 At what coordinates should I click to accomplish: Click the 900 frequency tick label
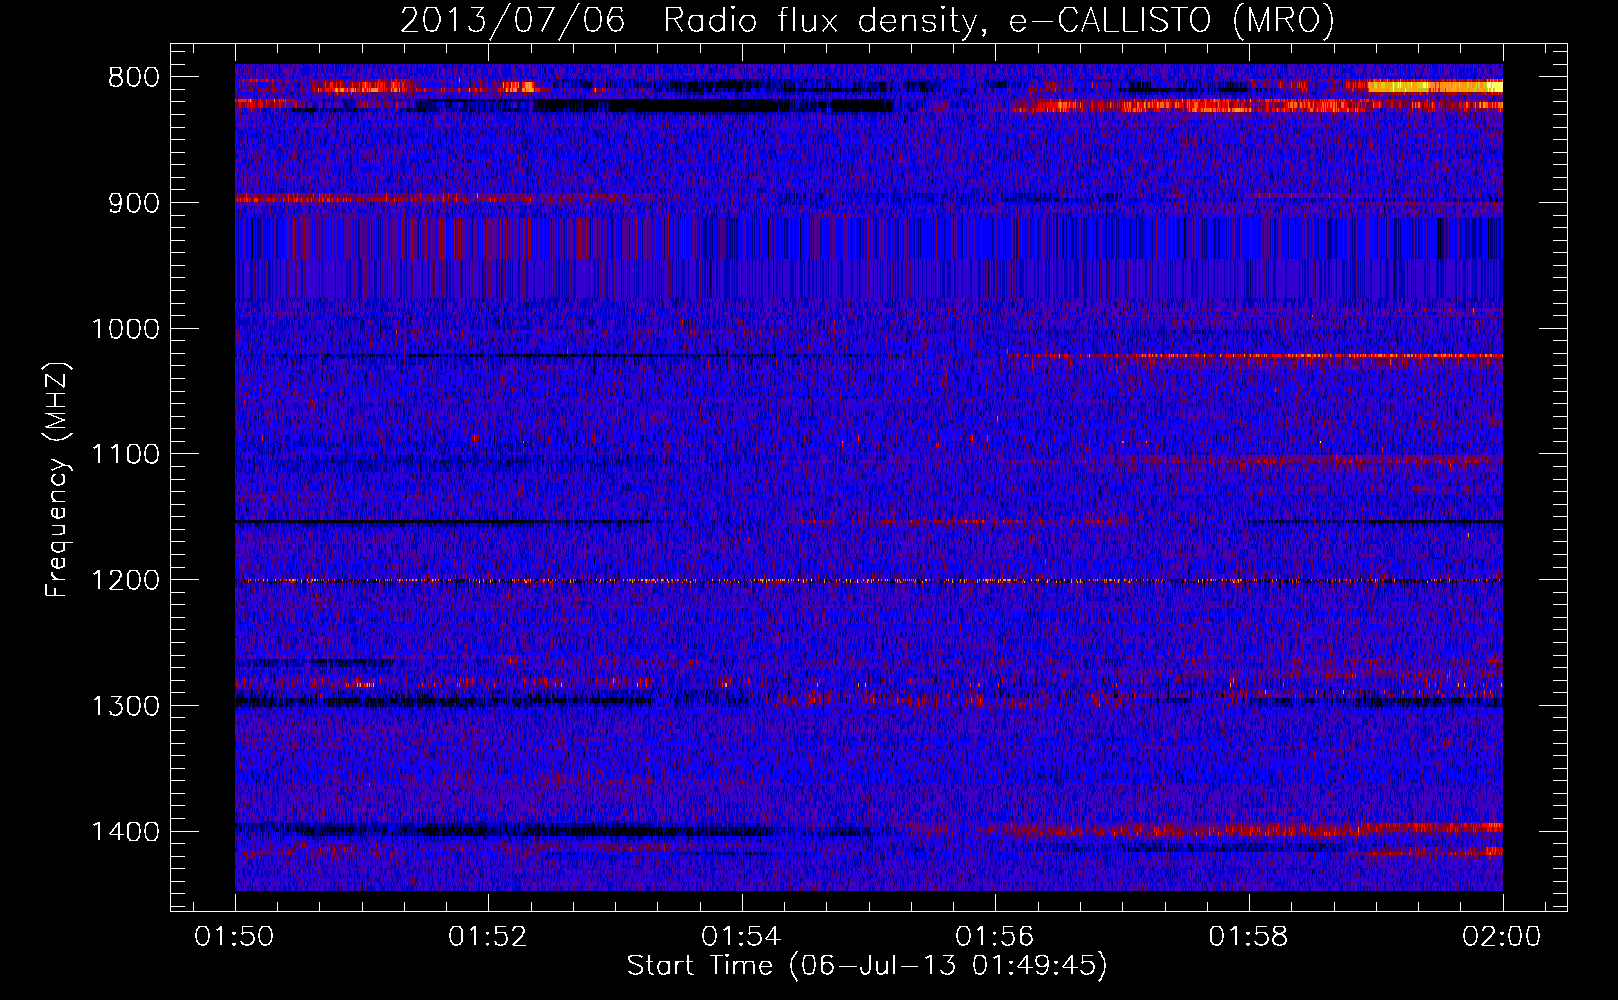pyautogui.click(x=134, y=203)
